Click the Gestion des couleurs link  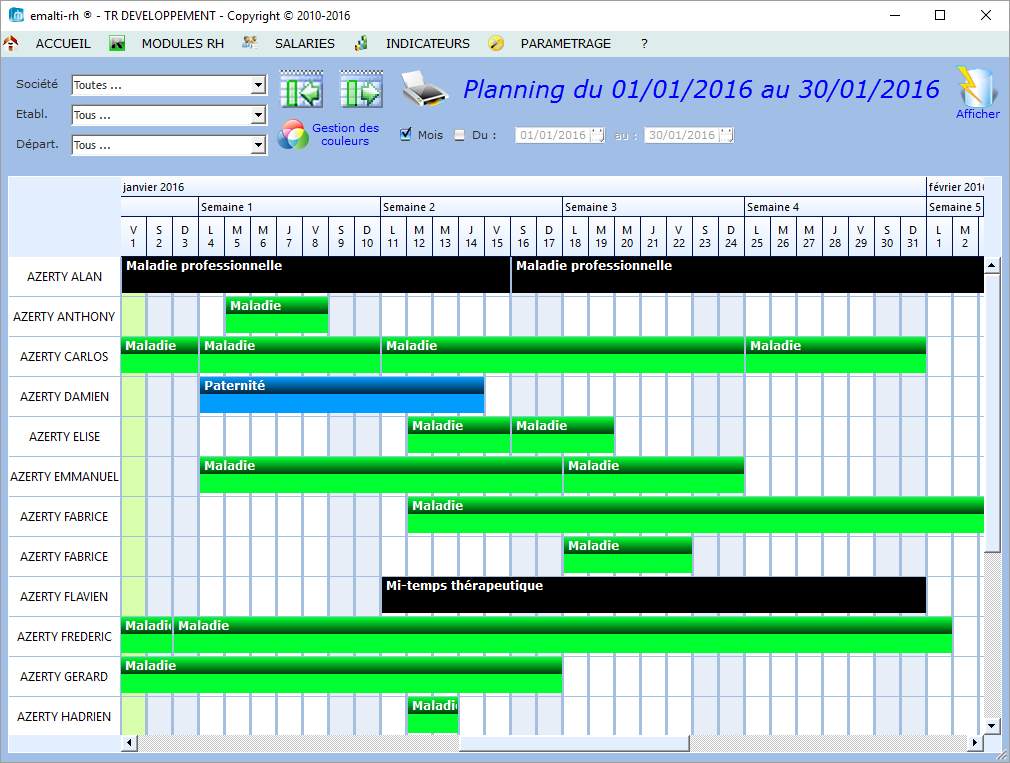click(x=345, y=135)
